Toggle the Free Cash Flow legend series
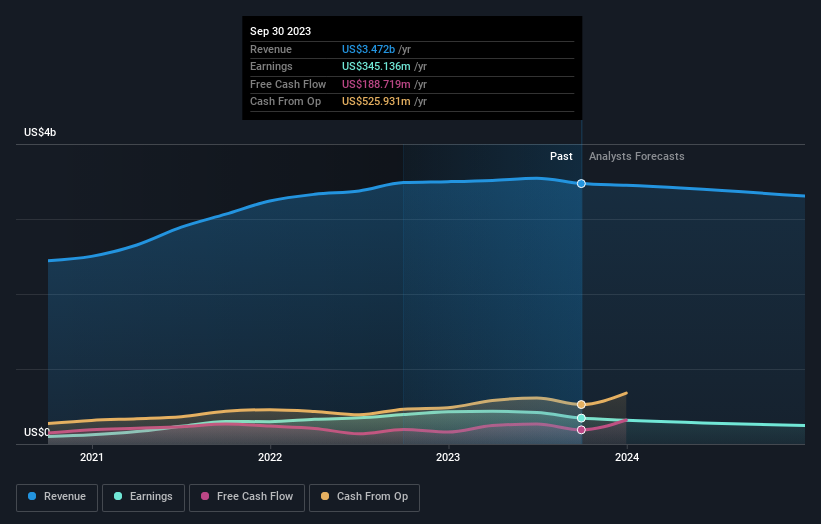Screen dimensions: 821x524 click(247, 497)
